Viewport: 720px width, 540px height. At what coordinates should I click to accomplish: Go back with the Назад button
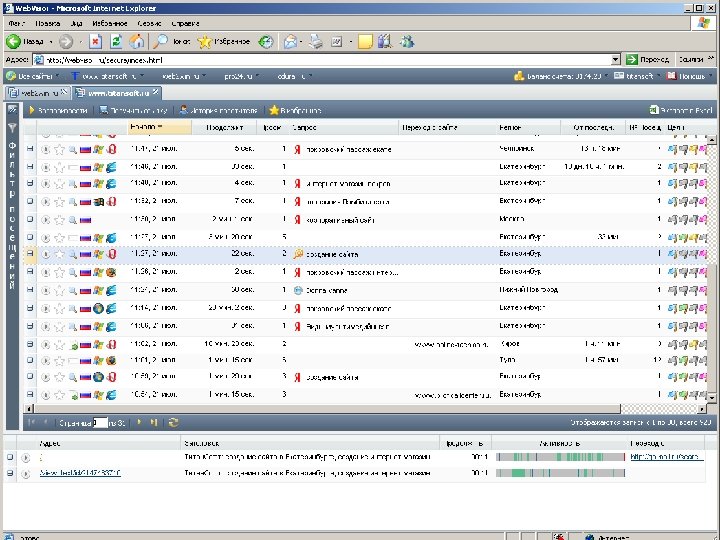(x=25, y=42)
